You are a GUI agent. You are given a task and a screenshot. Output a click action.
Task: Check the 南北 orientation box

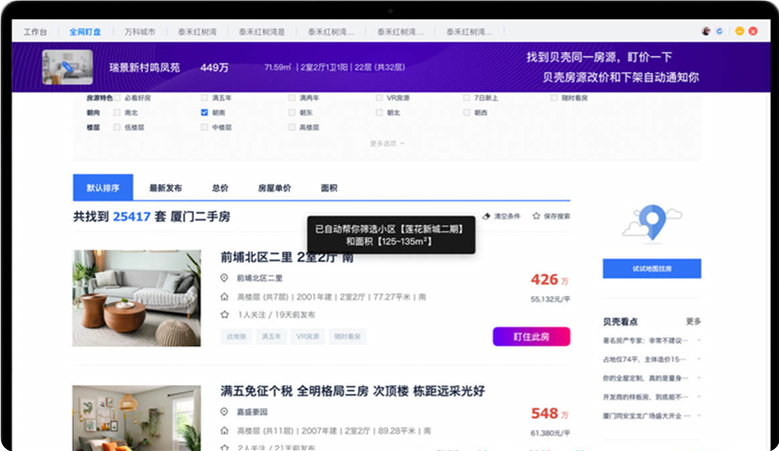pyautogui.click(x=117, y=113)
